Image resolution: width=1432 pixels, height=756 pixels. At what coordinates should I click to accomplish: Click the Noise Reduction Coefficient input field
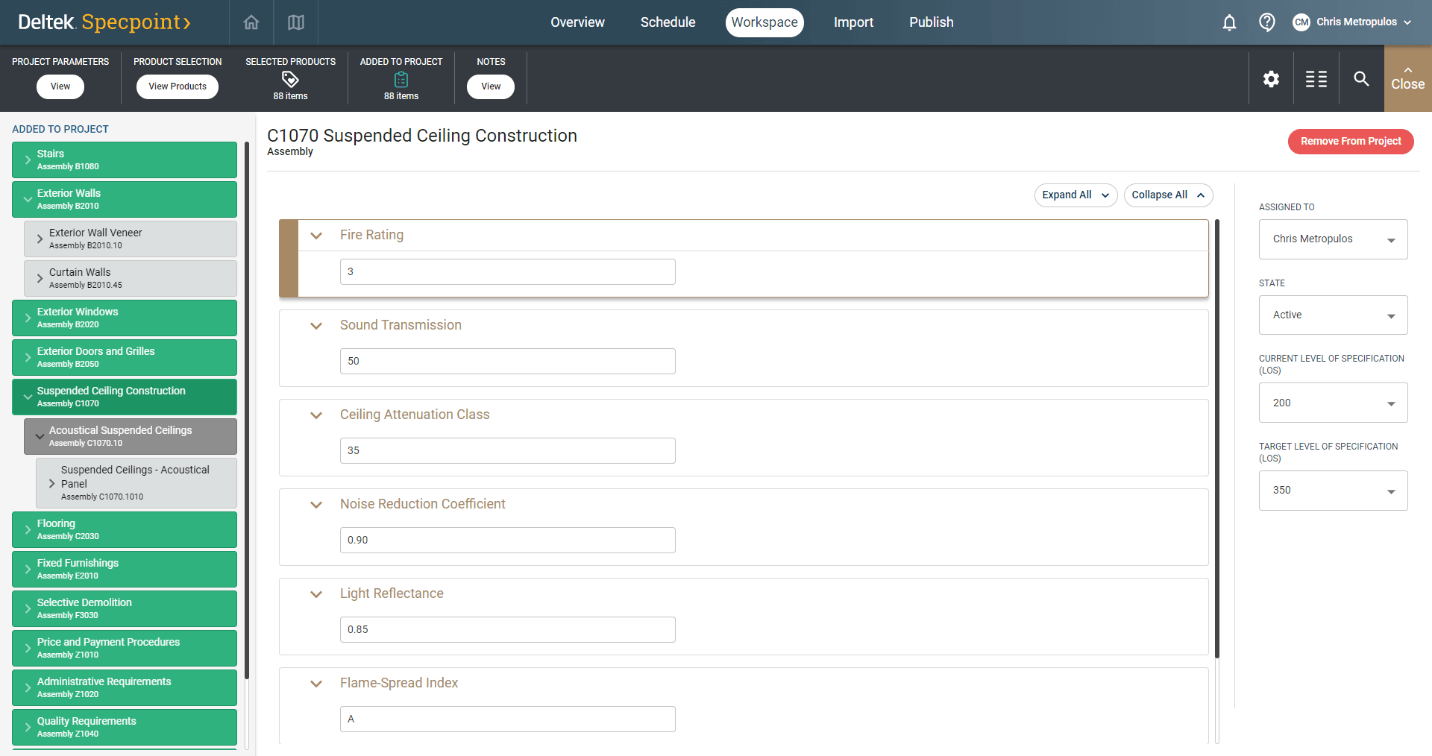507,540
